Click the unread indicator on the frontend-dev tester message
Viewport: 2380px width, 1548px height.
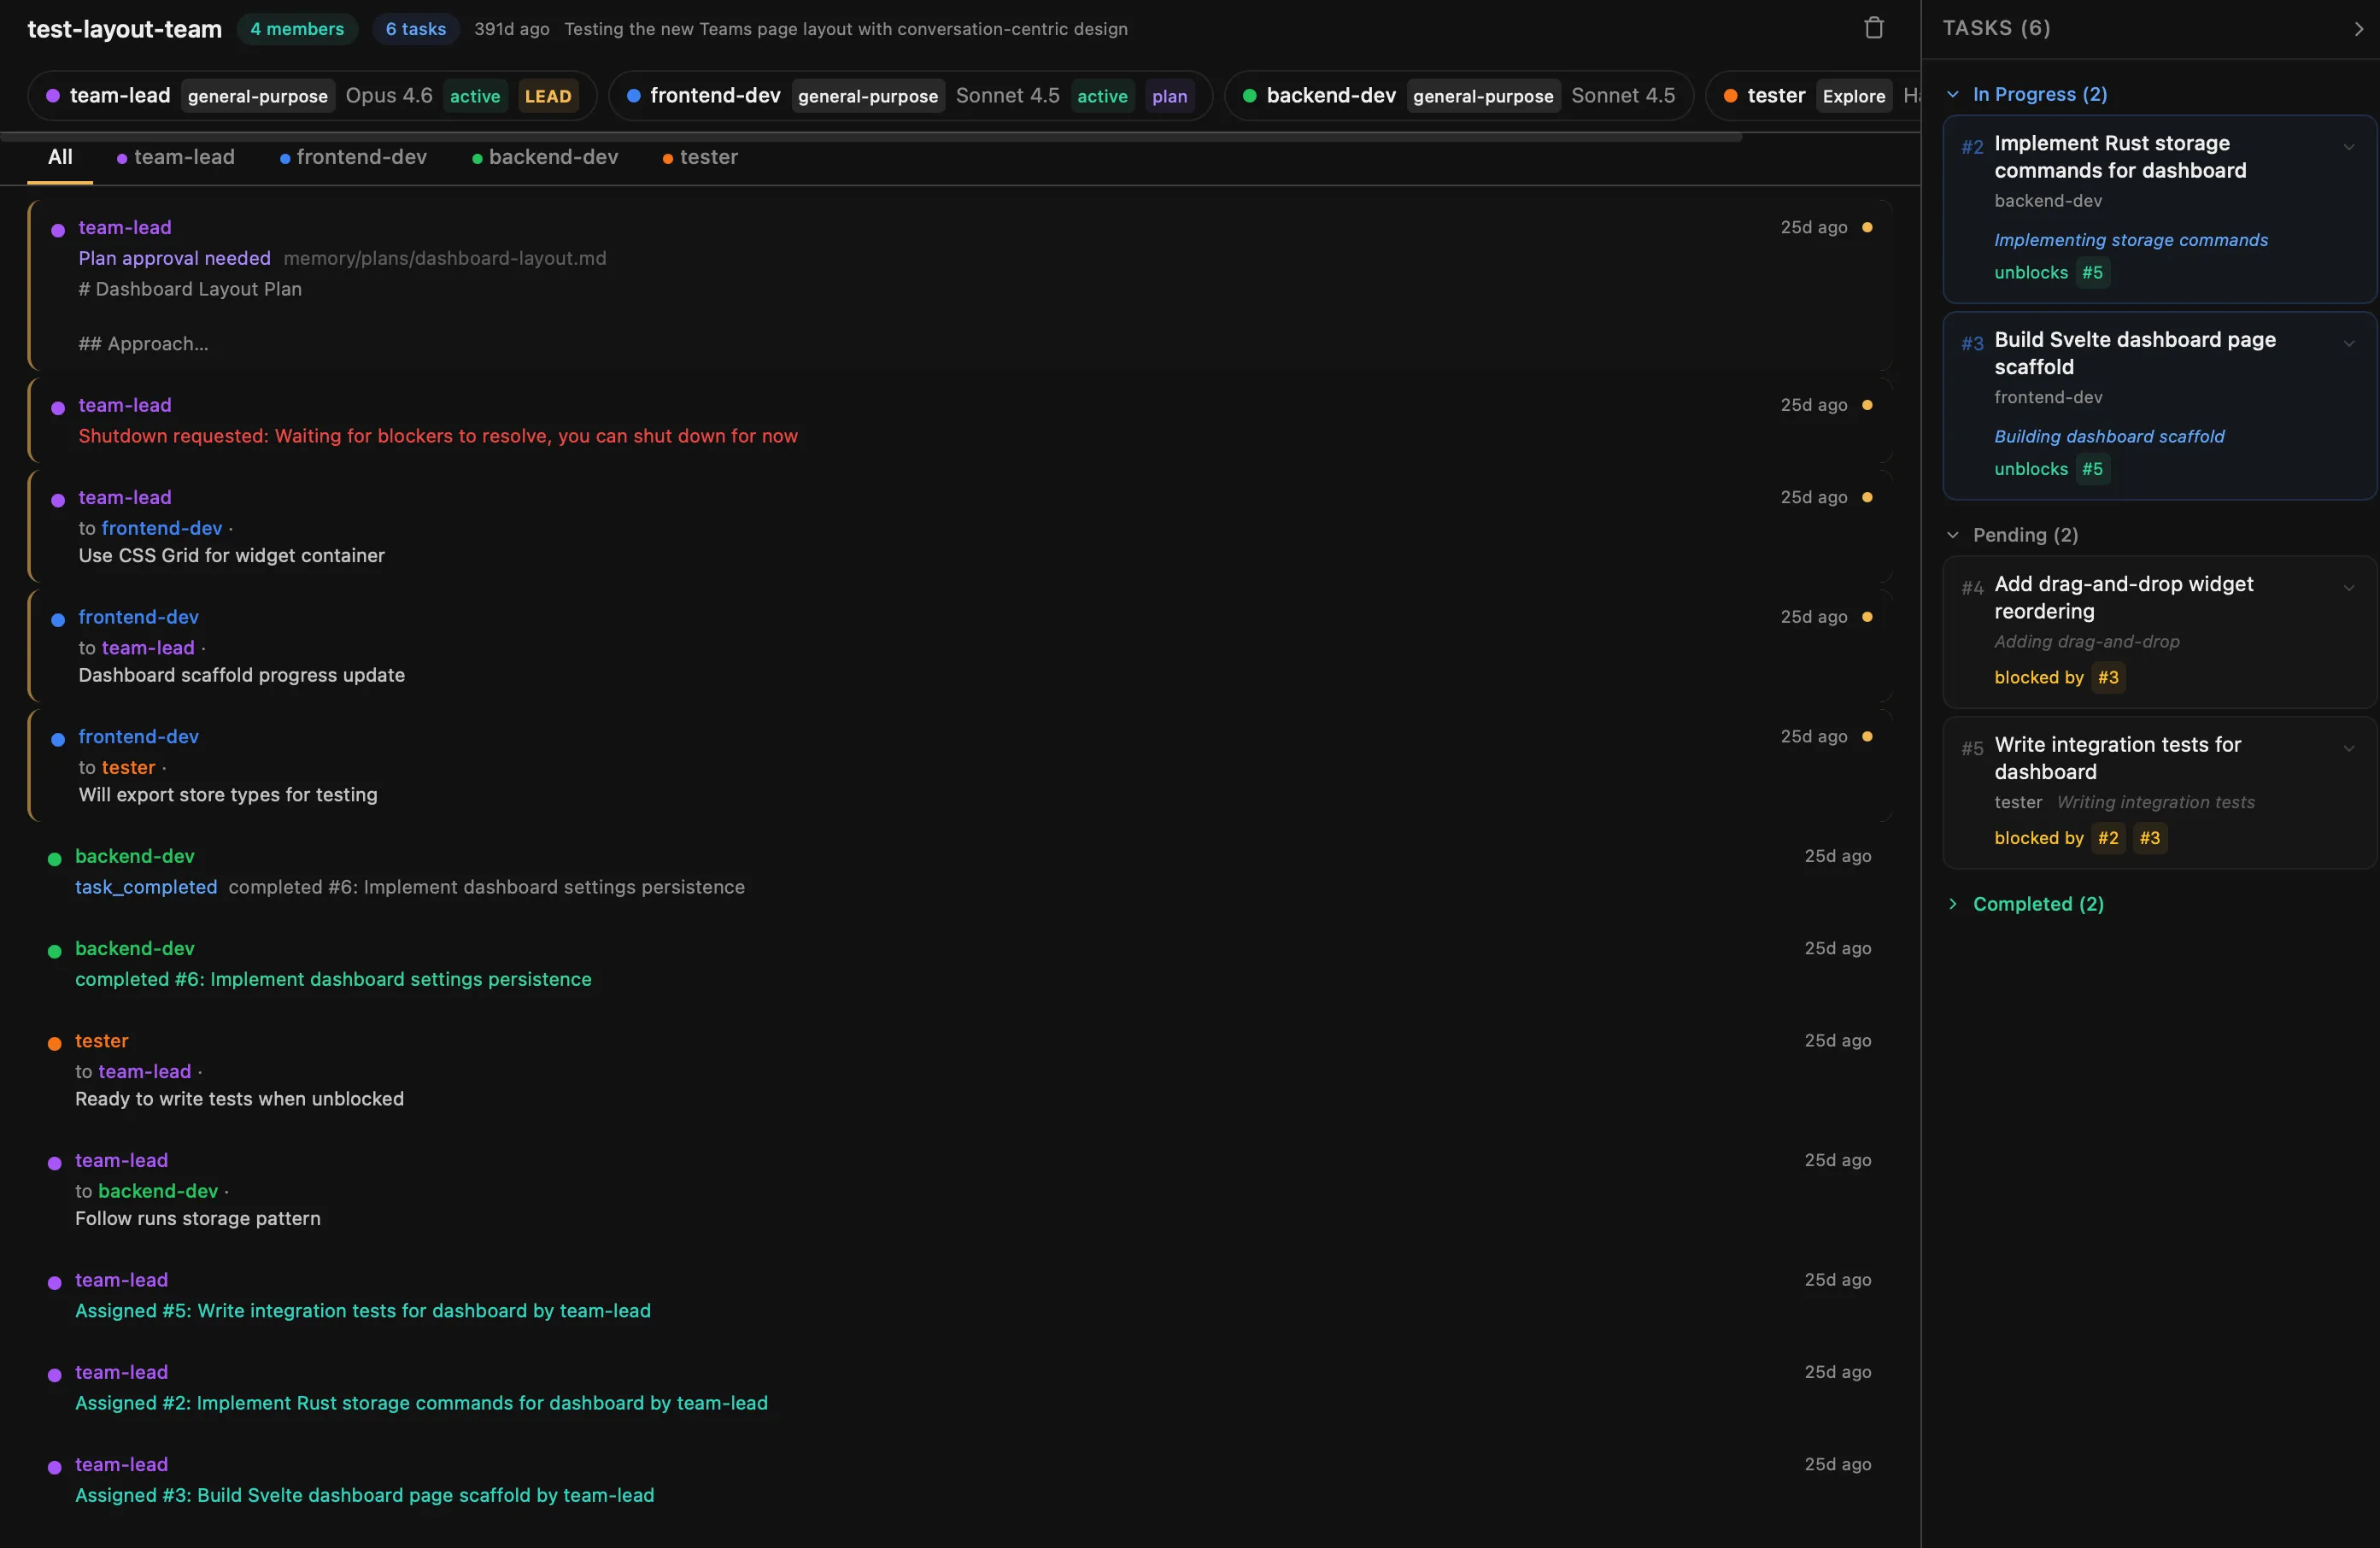coord(1868,736)
